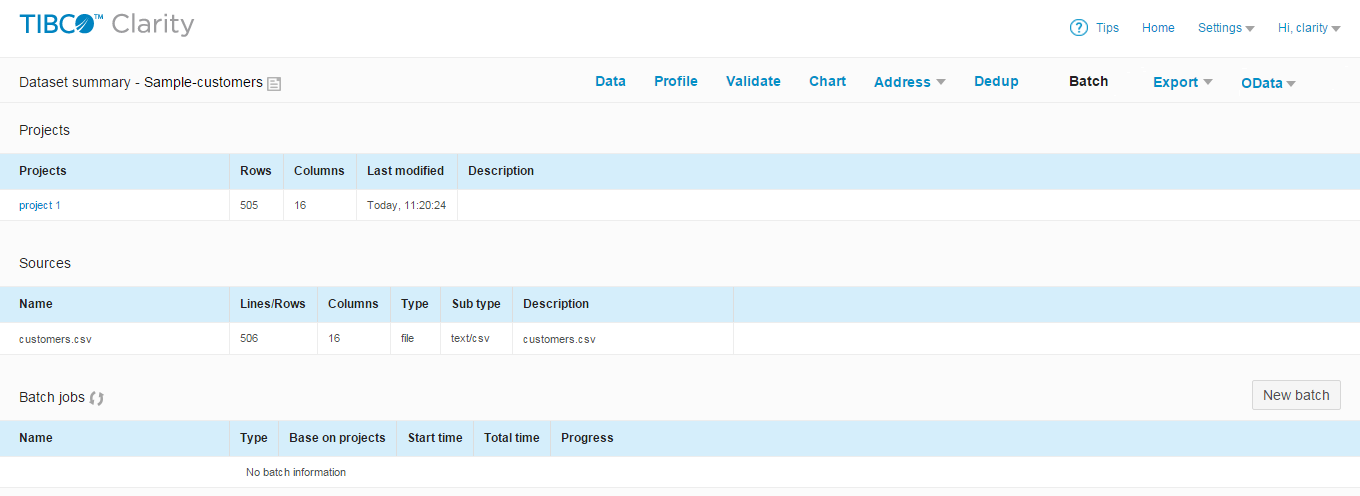Click the No batch information text
This screenshot has height=496, width=1360.
click(x=296, y=472)
